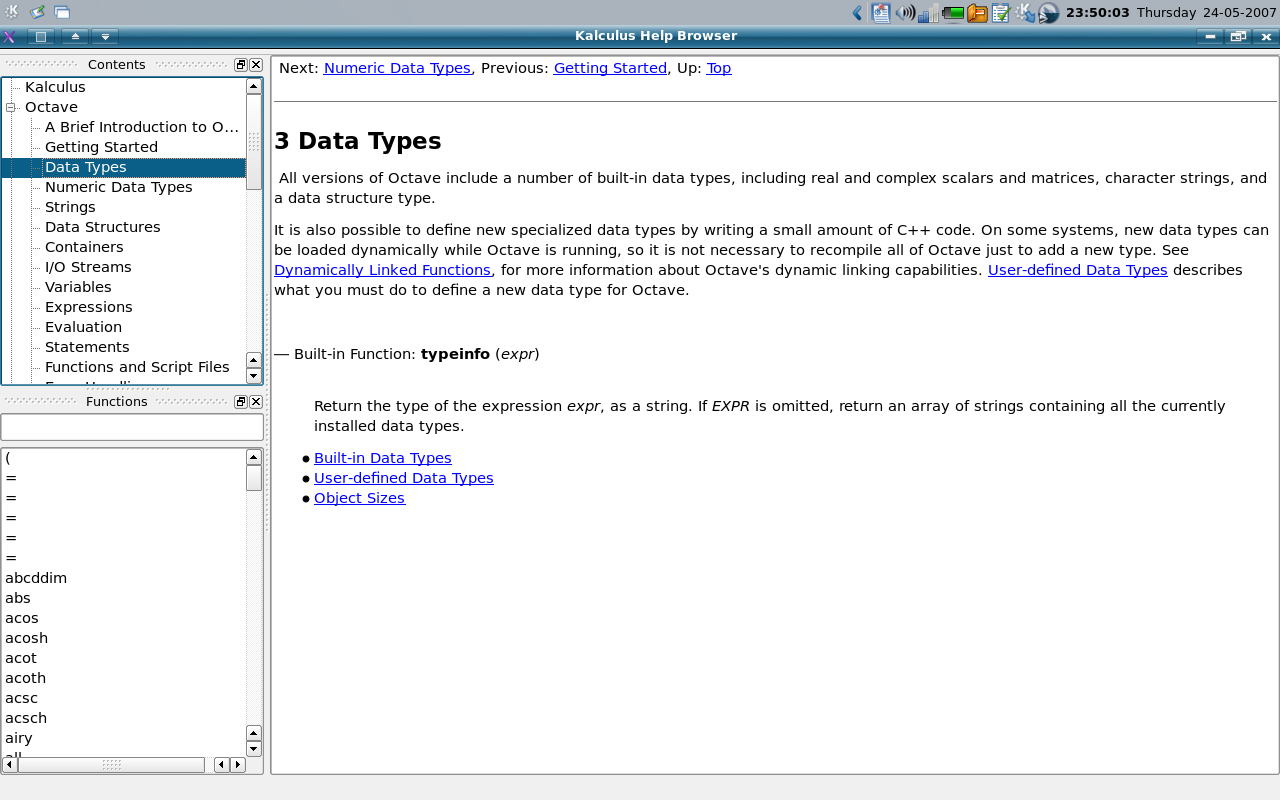
Task: Select abs in the functions list
Action: tap(18, 598)
